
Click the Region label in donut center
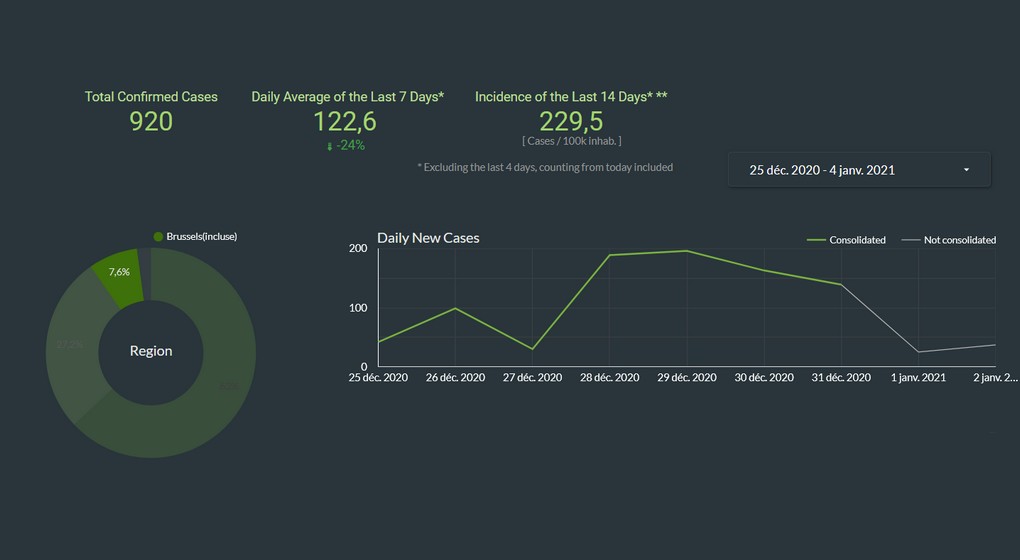[x=151, y=351]
